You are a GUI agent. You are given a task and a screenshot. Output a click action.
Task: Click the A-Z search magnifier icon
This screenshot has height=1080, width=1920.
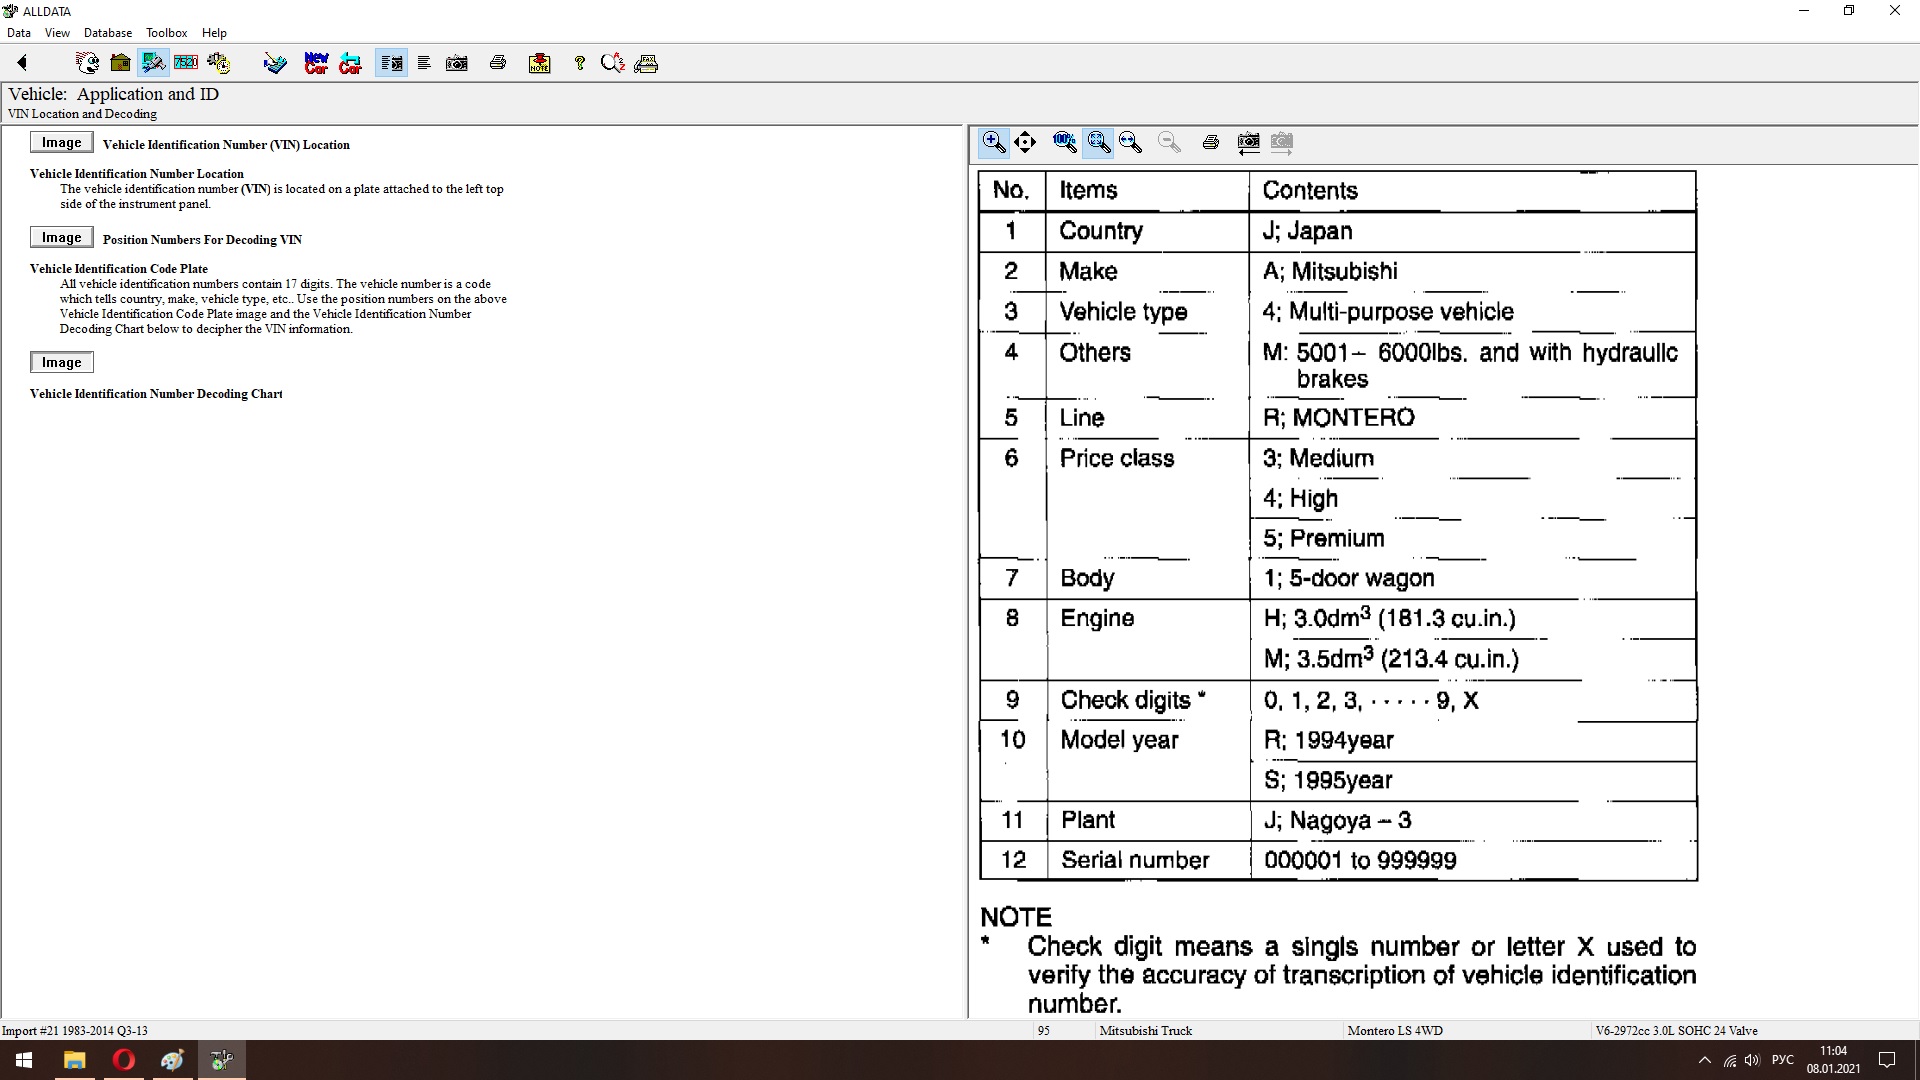(612, 63)
